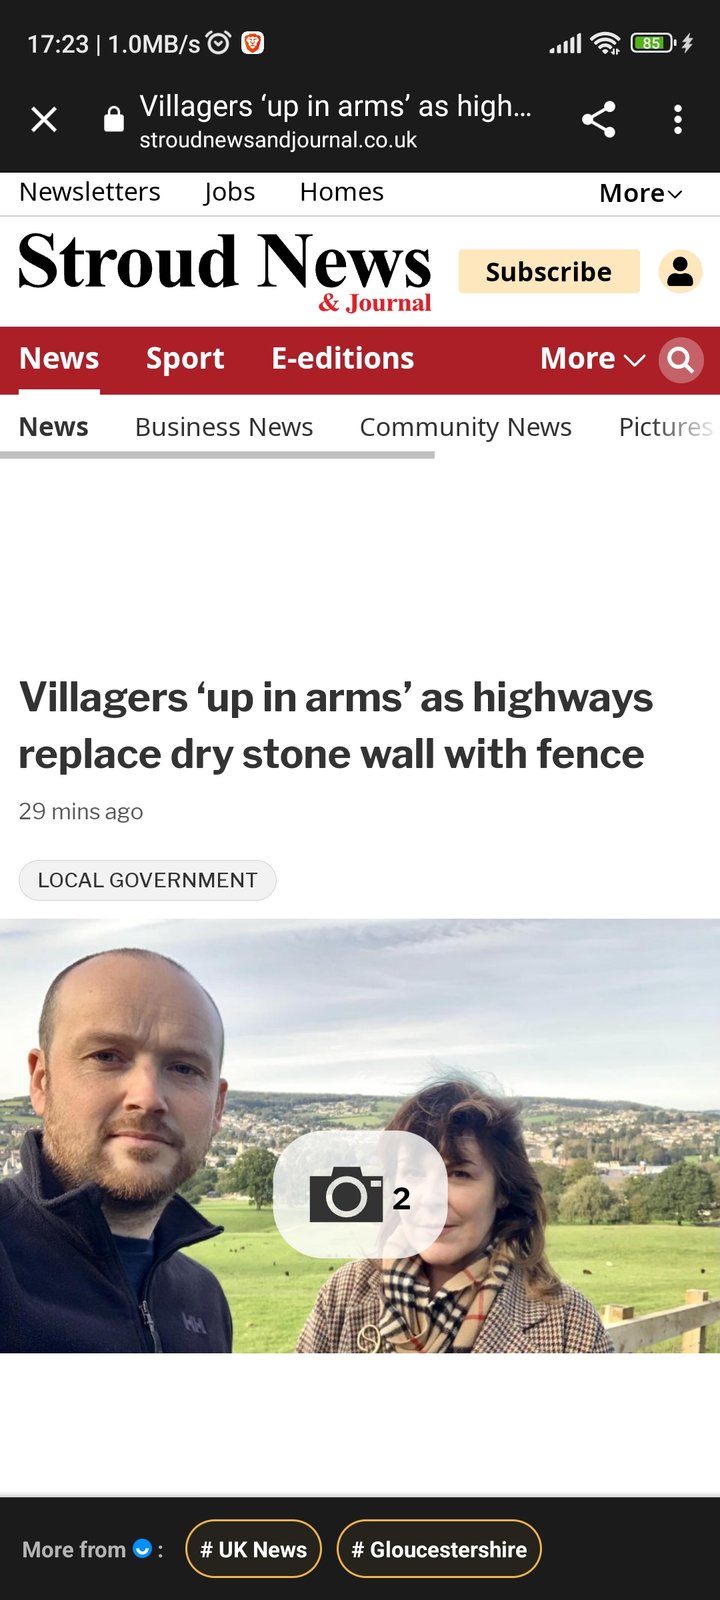720x1600 pixels.
Task: Tap the # Gloucestershire chip
Action: tap(439, 1549)
